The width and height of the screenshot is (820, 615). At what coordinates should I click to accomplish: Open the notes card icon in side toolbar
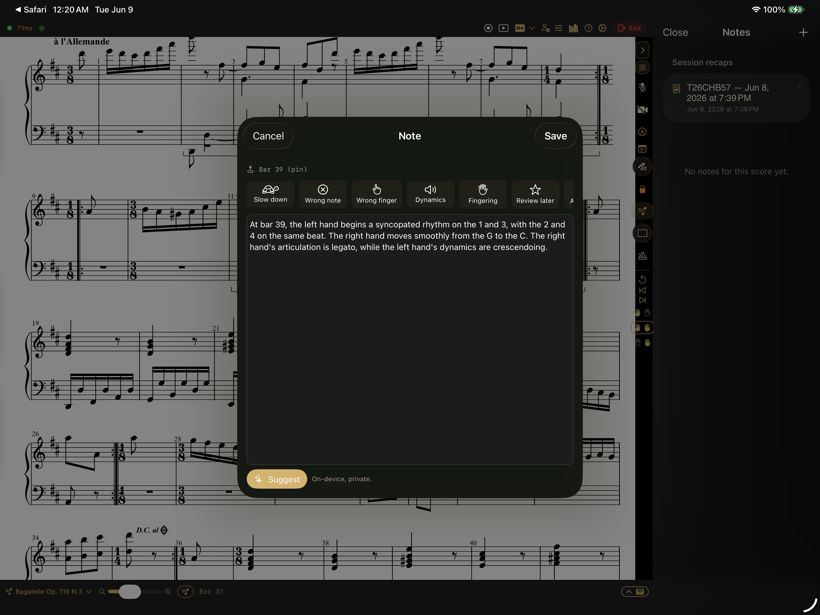(x=643, y=150)
